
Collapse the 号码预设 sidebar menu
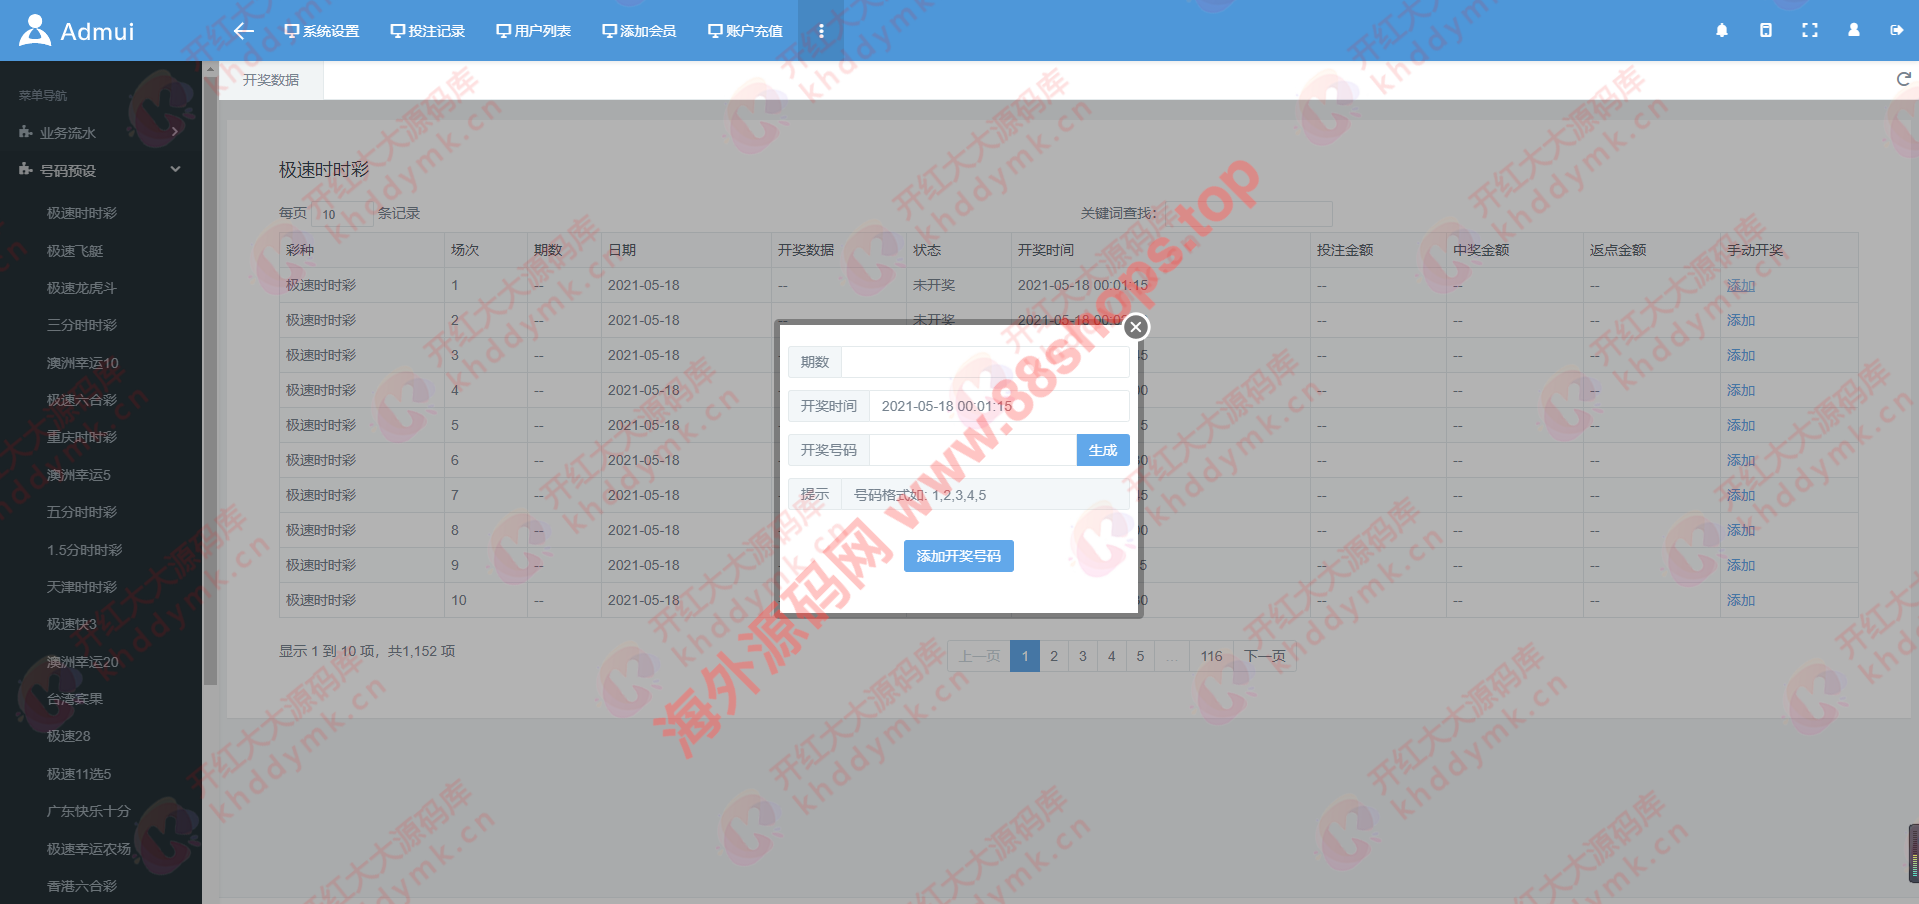[x=100, y=171]
